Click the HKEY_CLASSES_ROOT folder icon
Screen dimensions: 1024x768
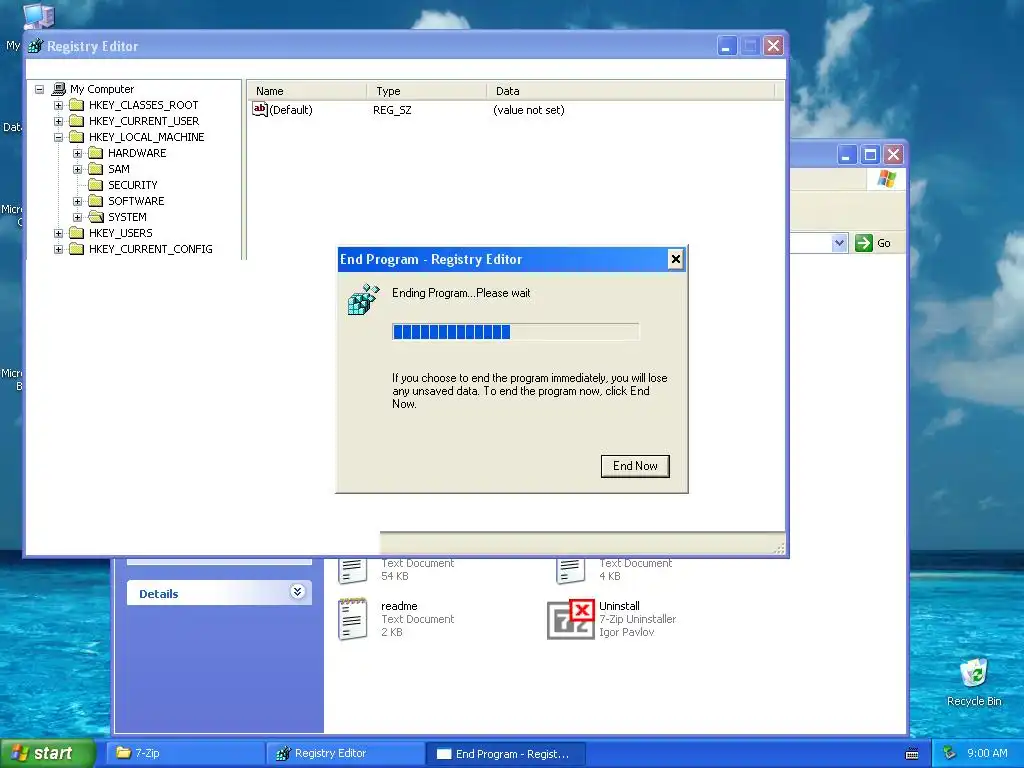[x=77, y=104]
